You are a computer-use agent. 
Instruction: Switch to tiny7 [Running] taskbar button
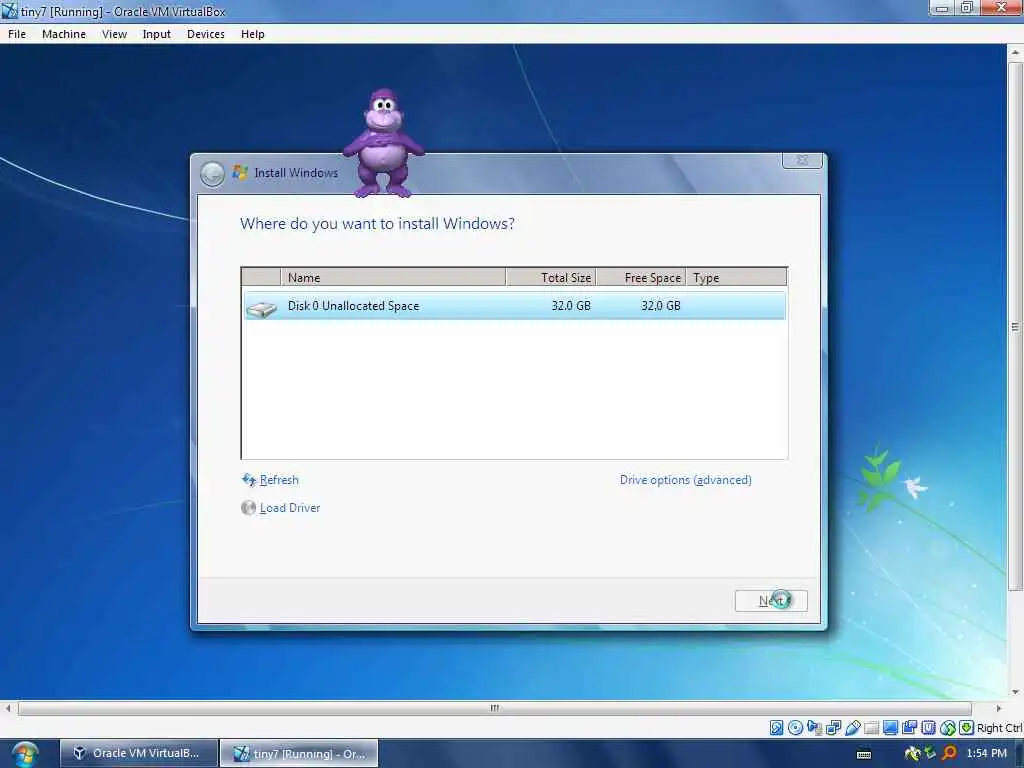(299, 753)
